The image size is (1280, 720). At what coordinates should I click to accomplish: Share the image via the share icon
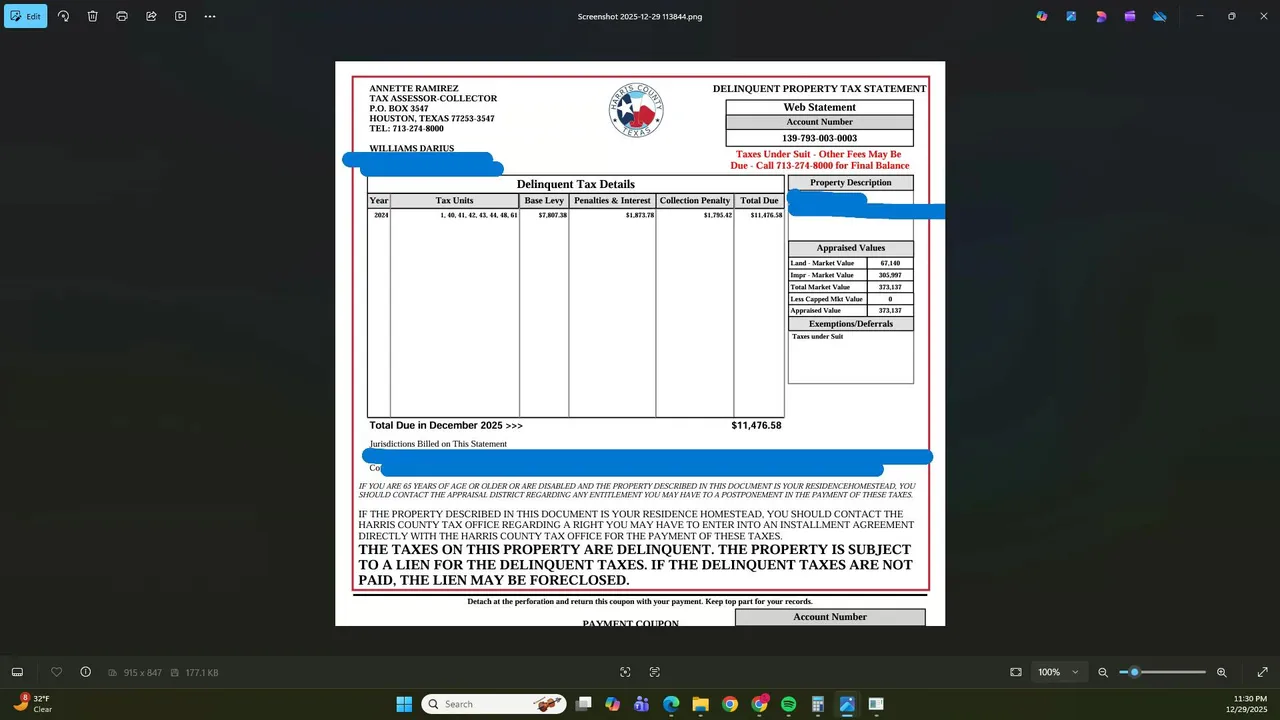151,16
